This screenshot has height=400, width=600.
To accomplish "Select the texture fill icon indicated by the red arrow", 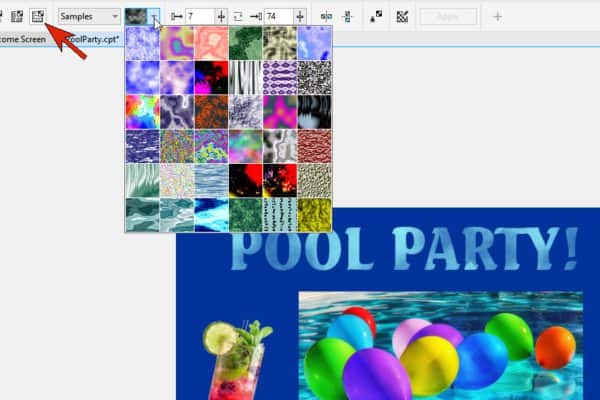I will (x=37, y=17).
